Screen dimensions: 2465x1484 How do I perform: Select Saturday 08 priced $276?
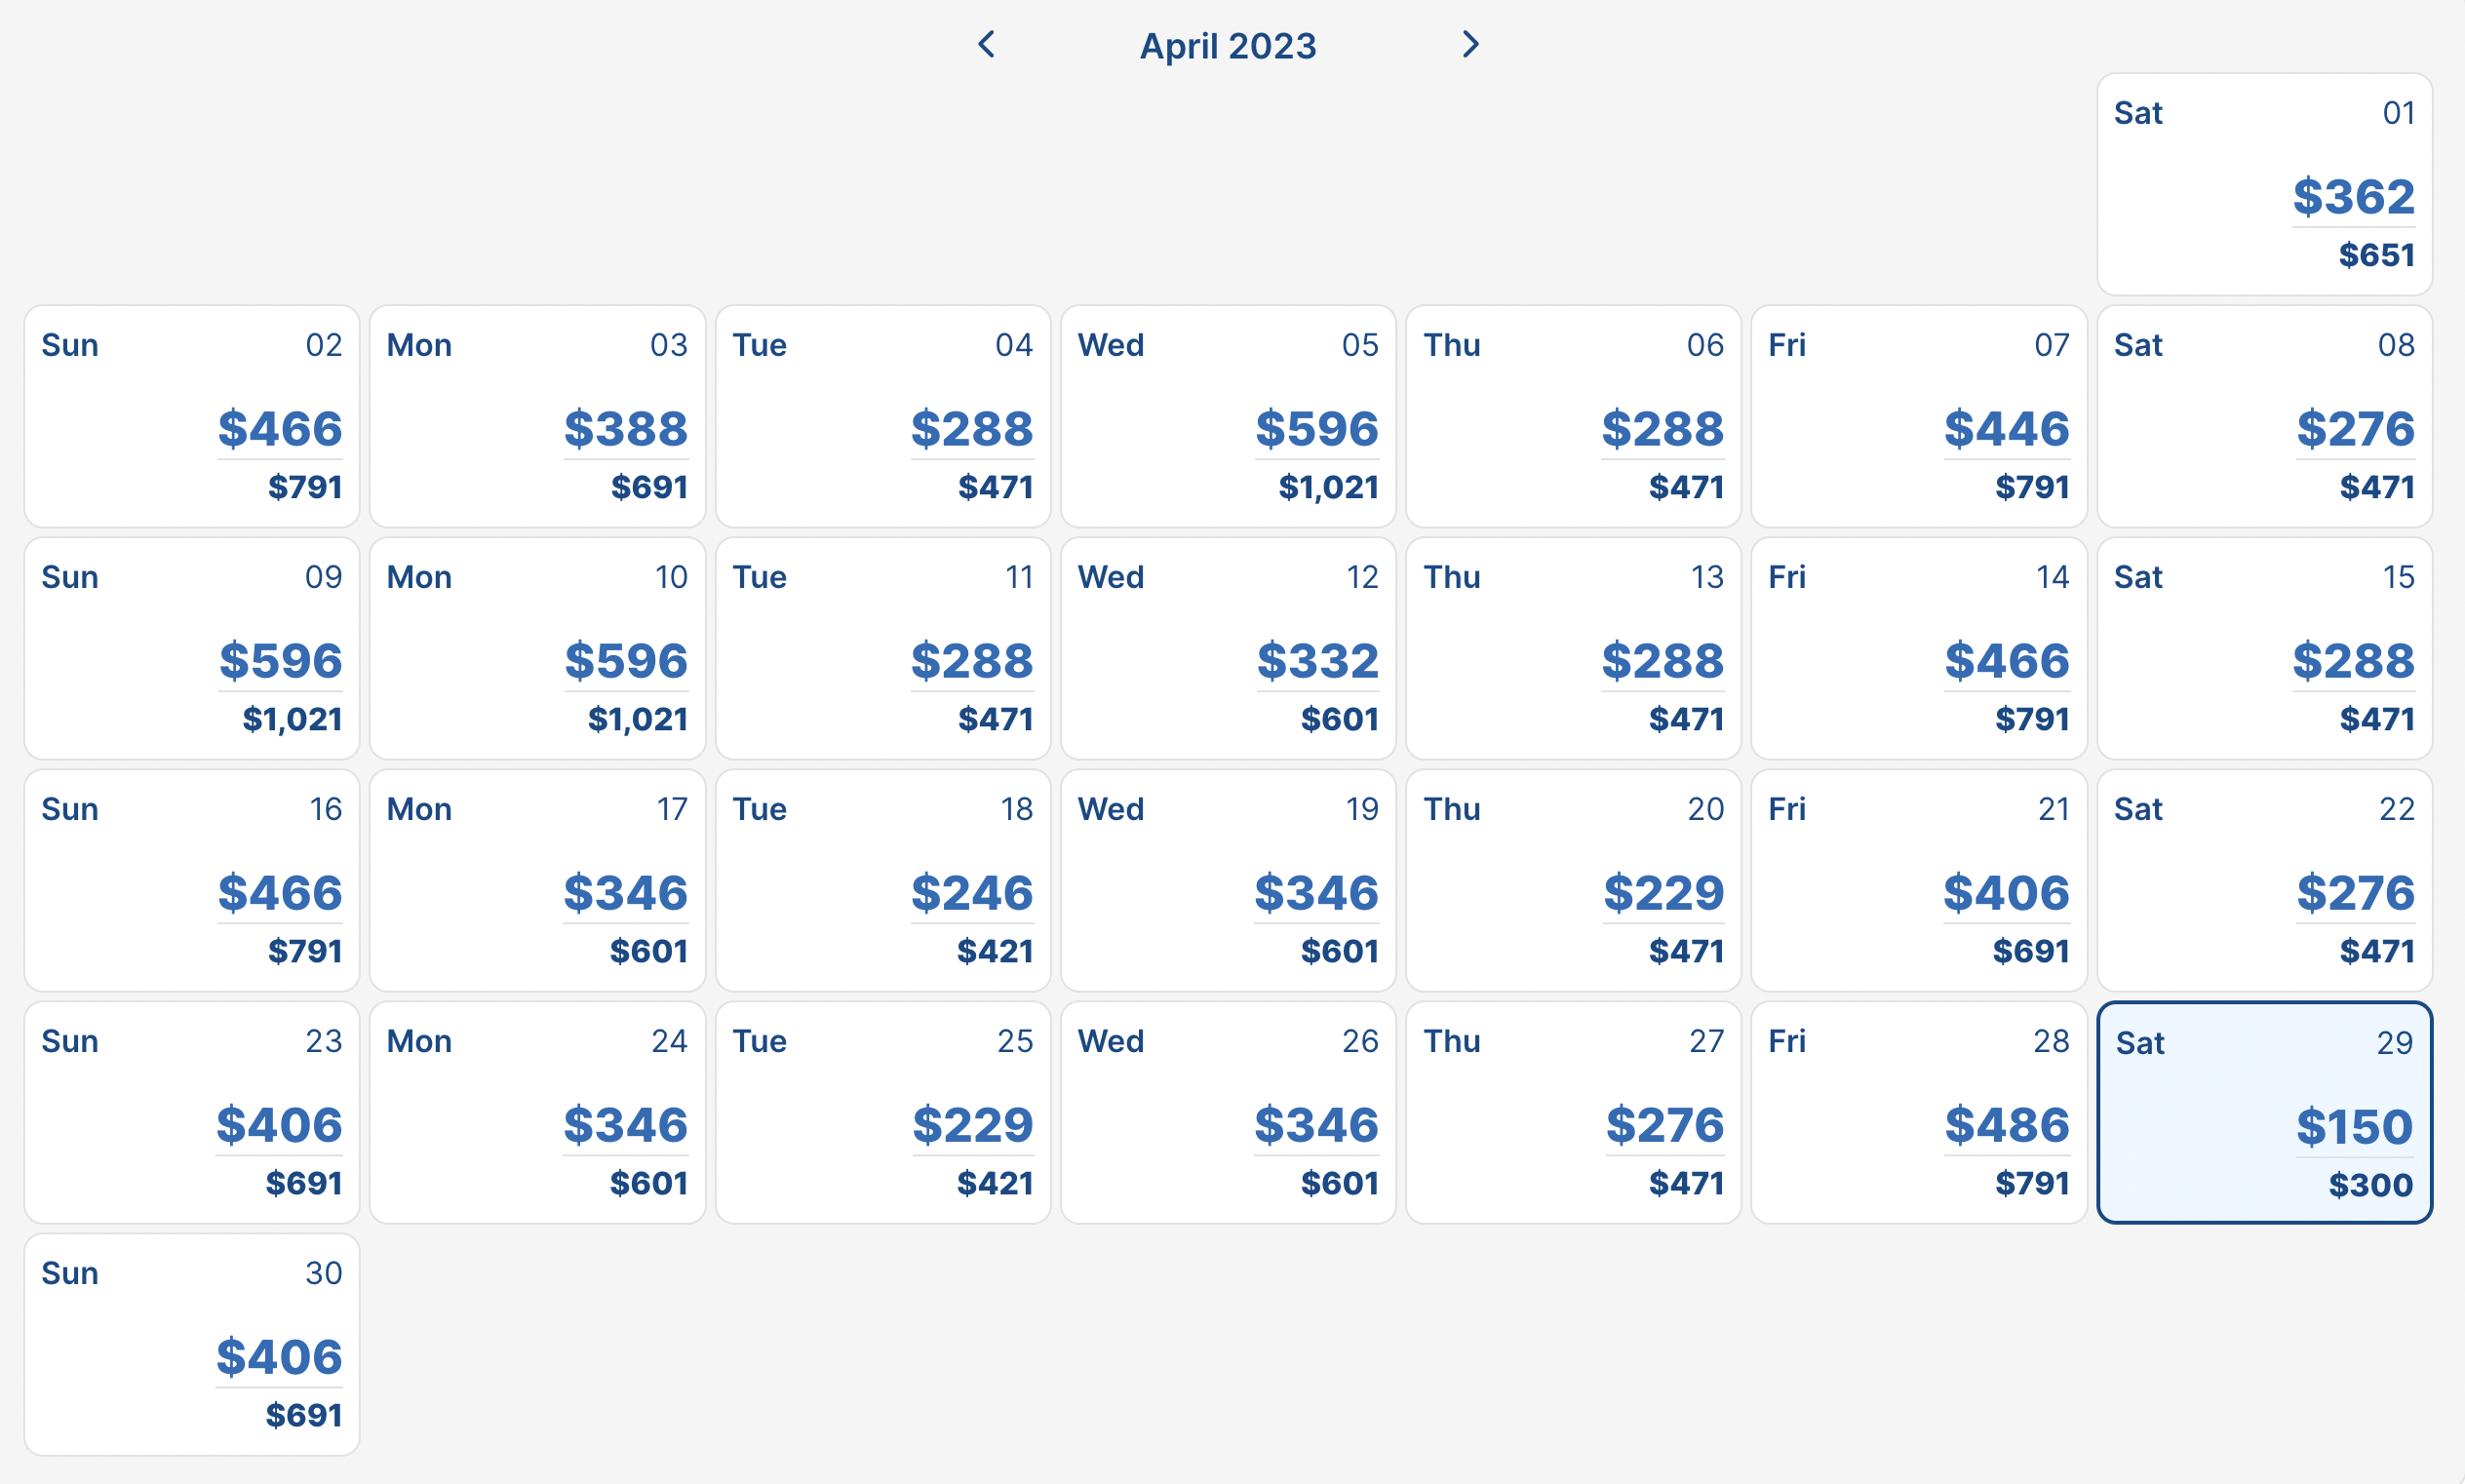(2264, 416)
